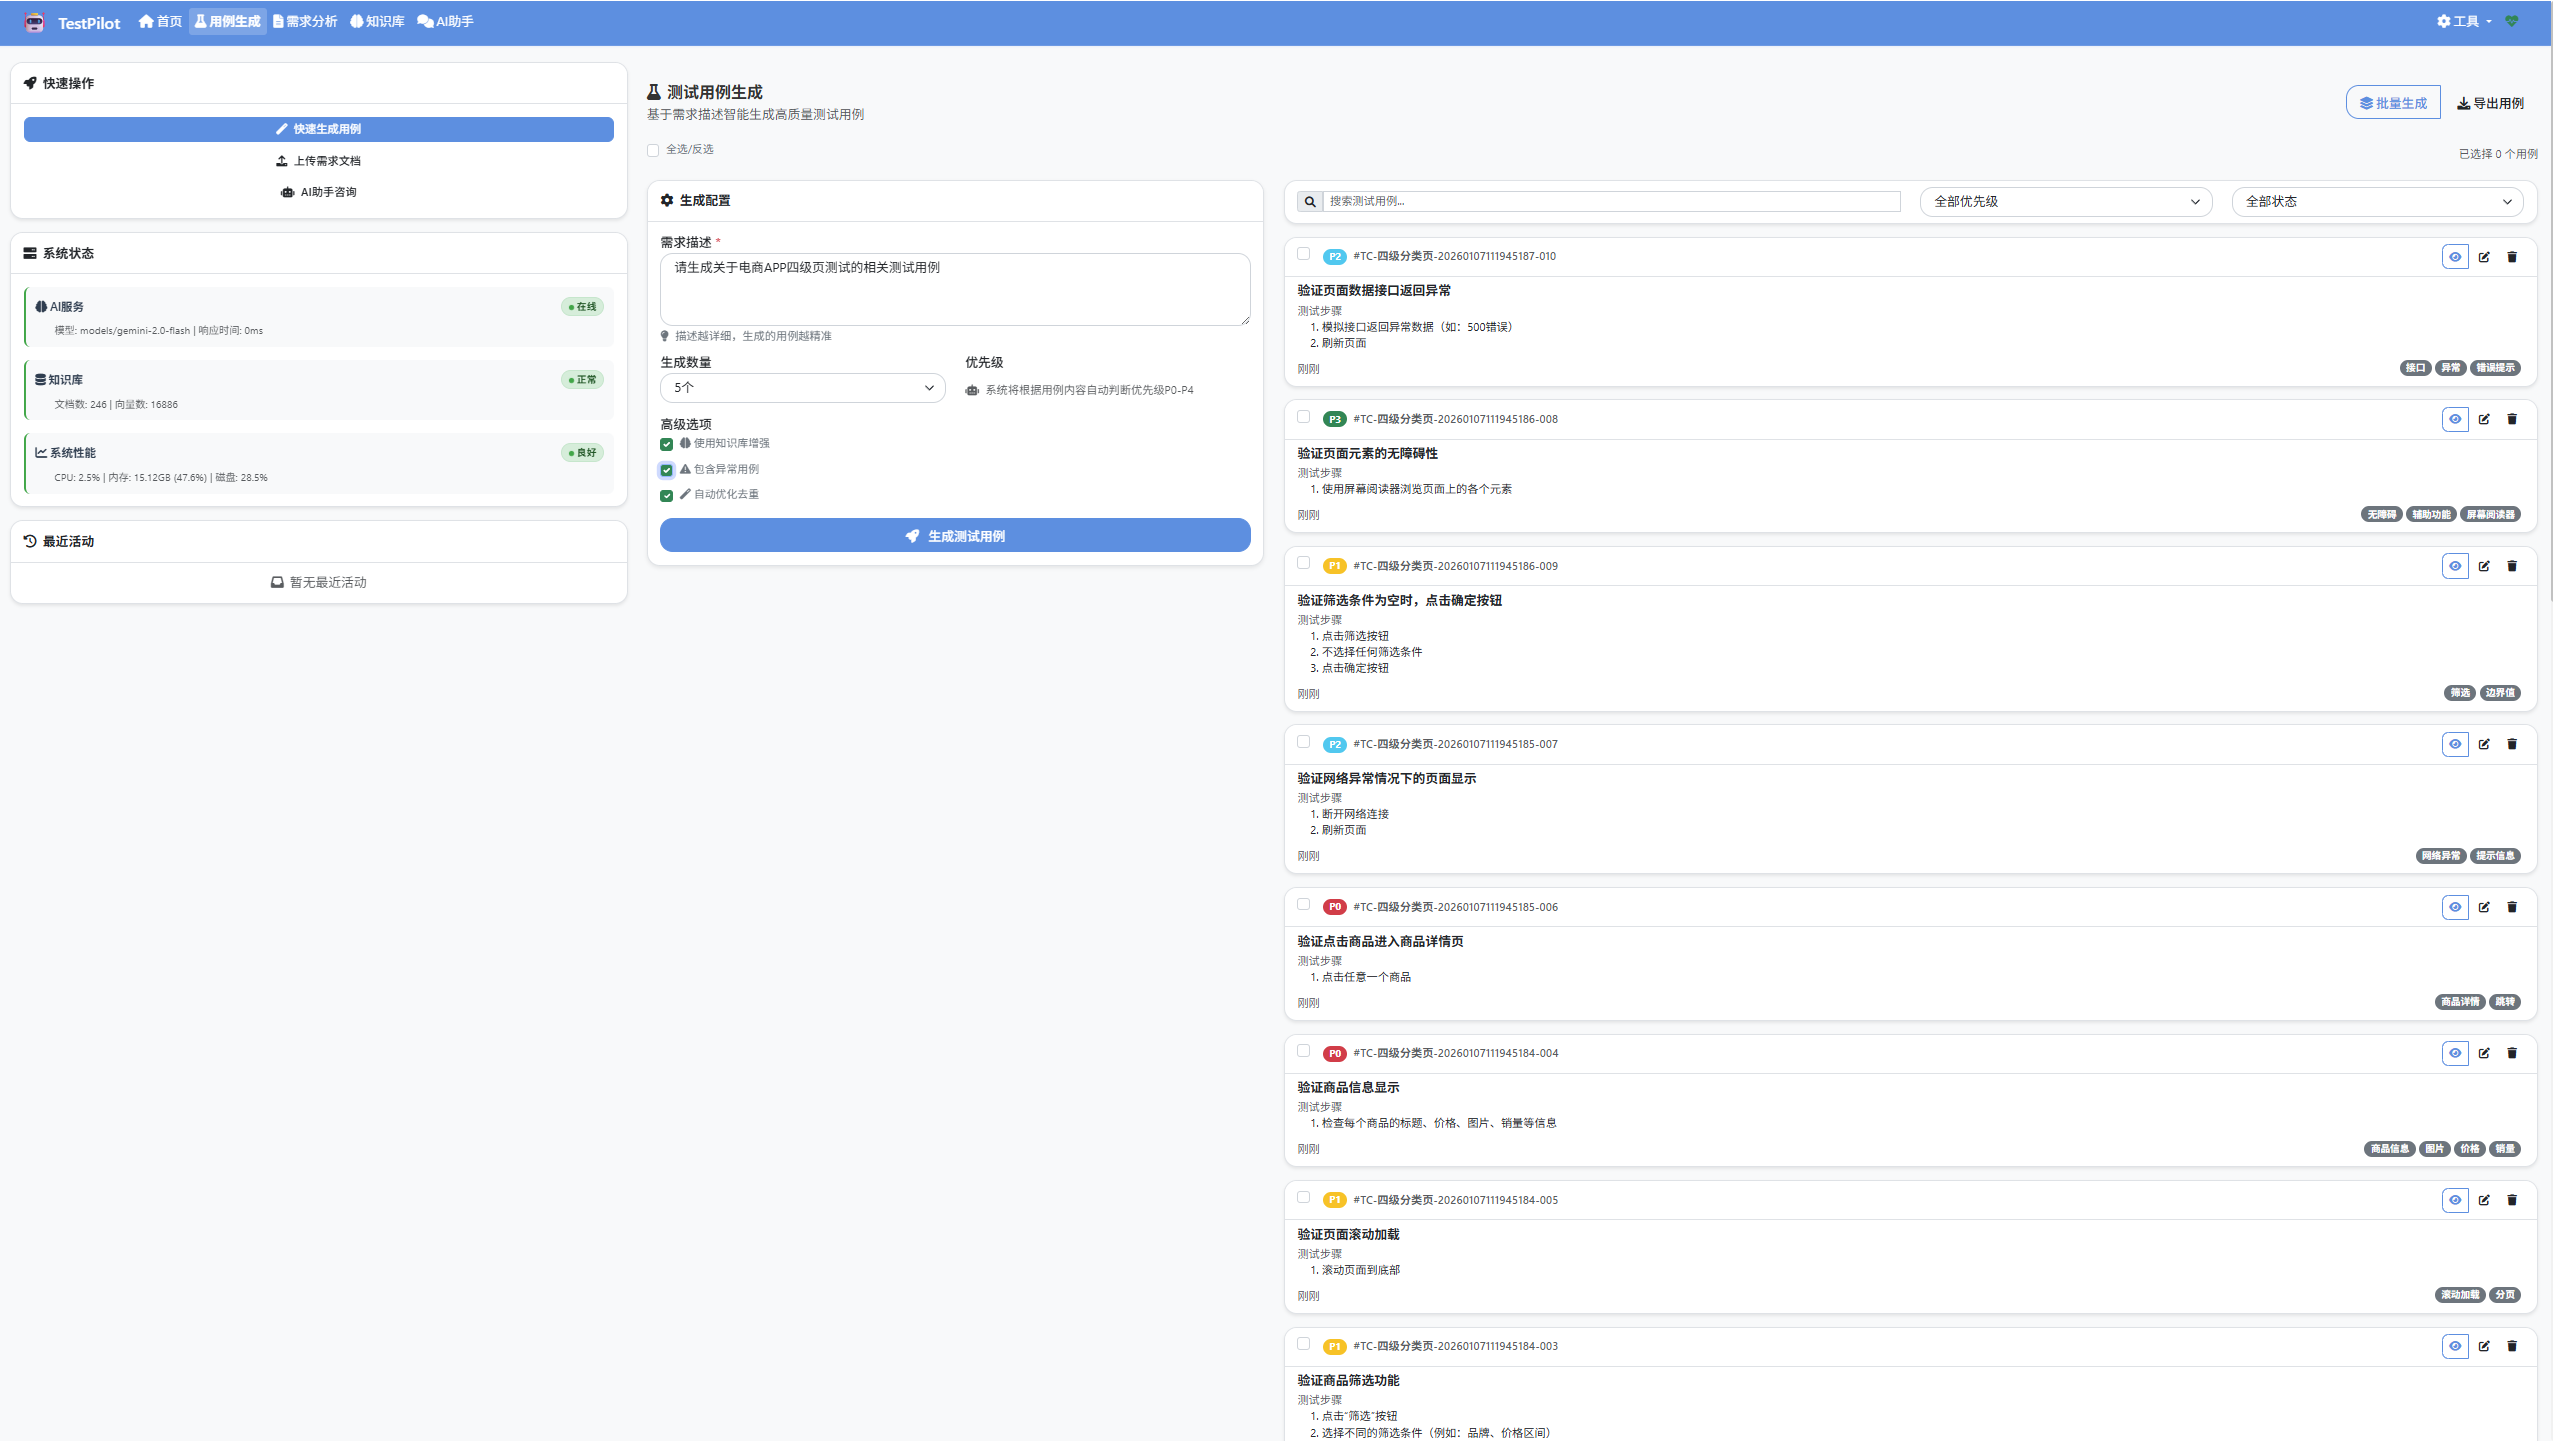Click the 批量生成 button
The height and width of the screenshot is (1451, 2553).
tap(2392, 103)
